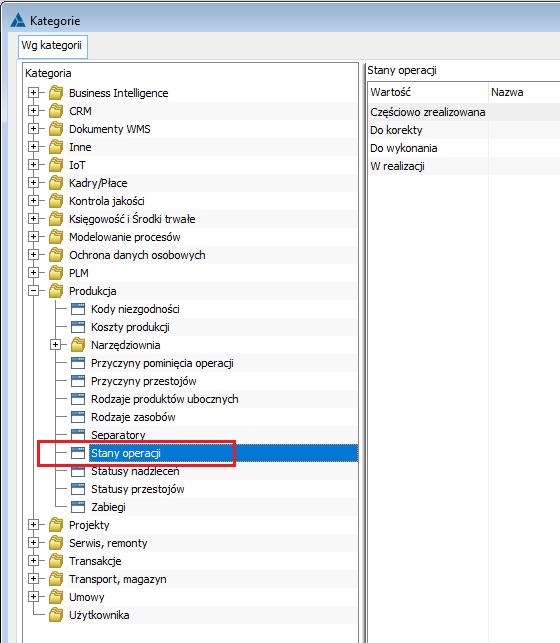This screenshot has width=560, height=643.
Task: Click the Użytkownika folder icon
Action: [x=56, y=615]
